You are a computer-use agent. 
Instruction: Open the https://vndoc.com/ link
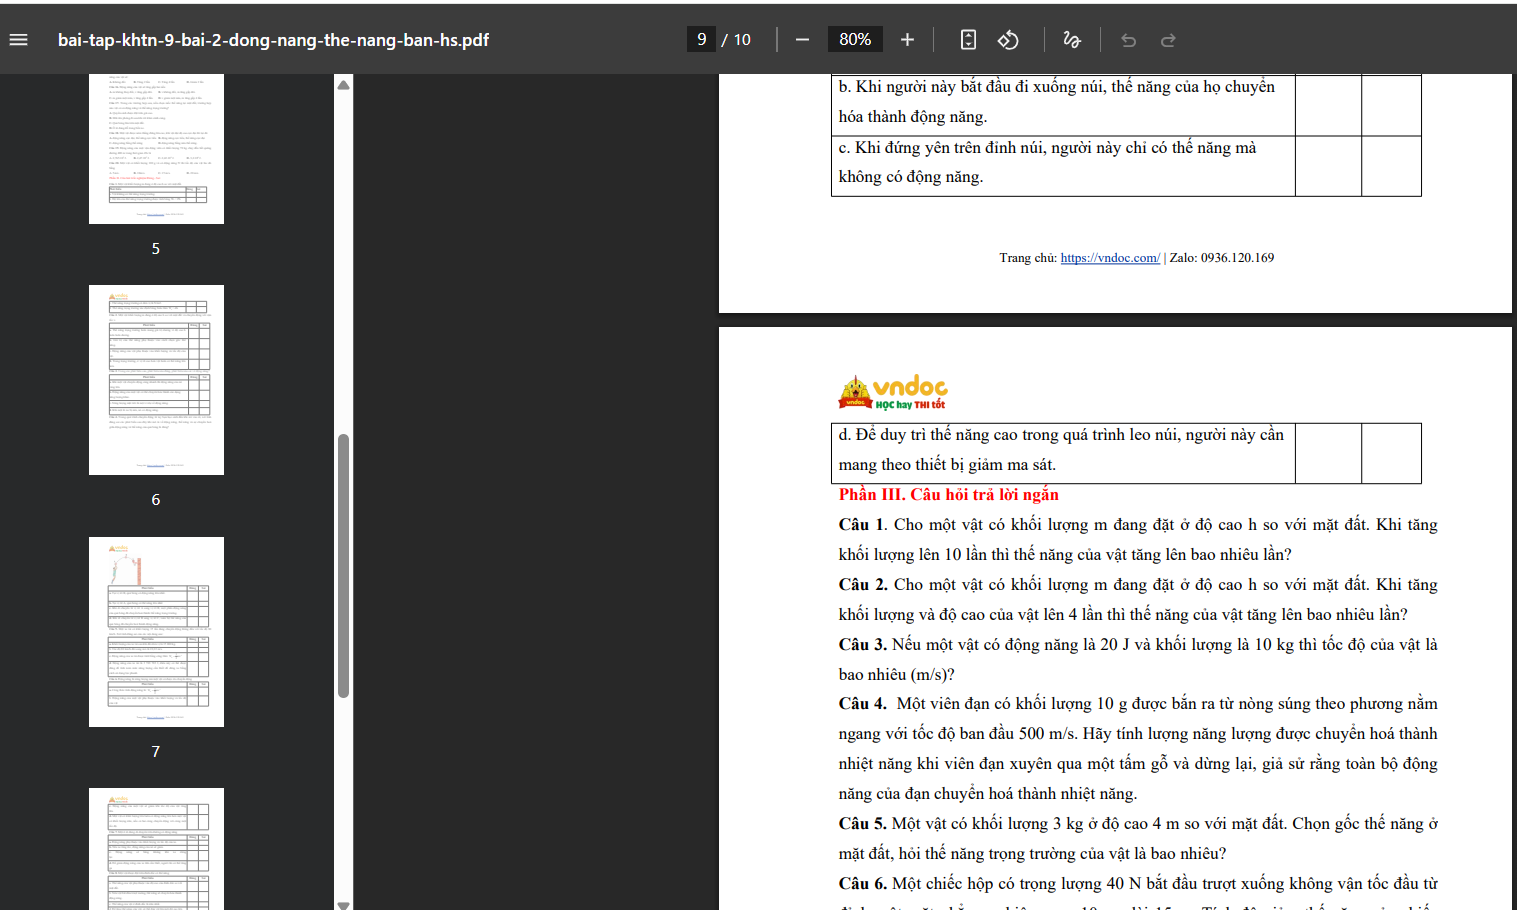click(x=1110, y=258)
